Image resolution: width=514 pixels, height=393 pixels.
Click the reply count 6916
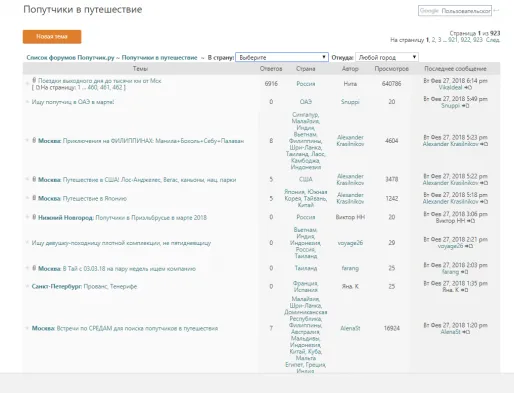click(271, 84)
